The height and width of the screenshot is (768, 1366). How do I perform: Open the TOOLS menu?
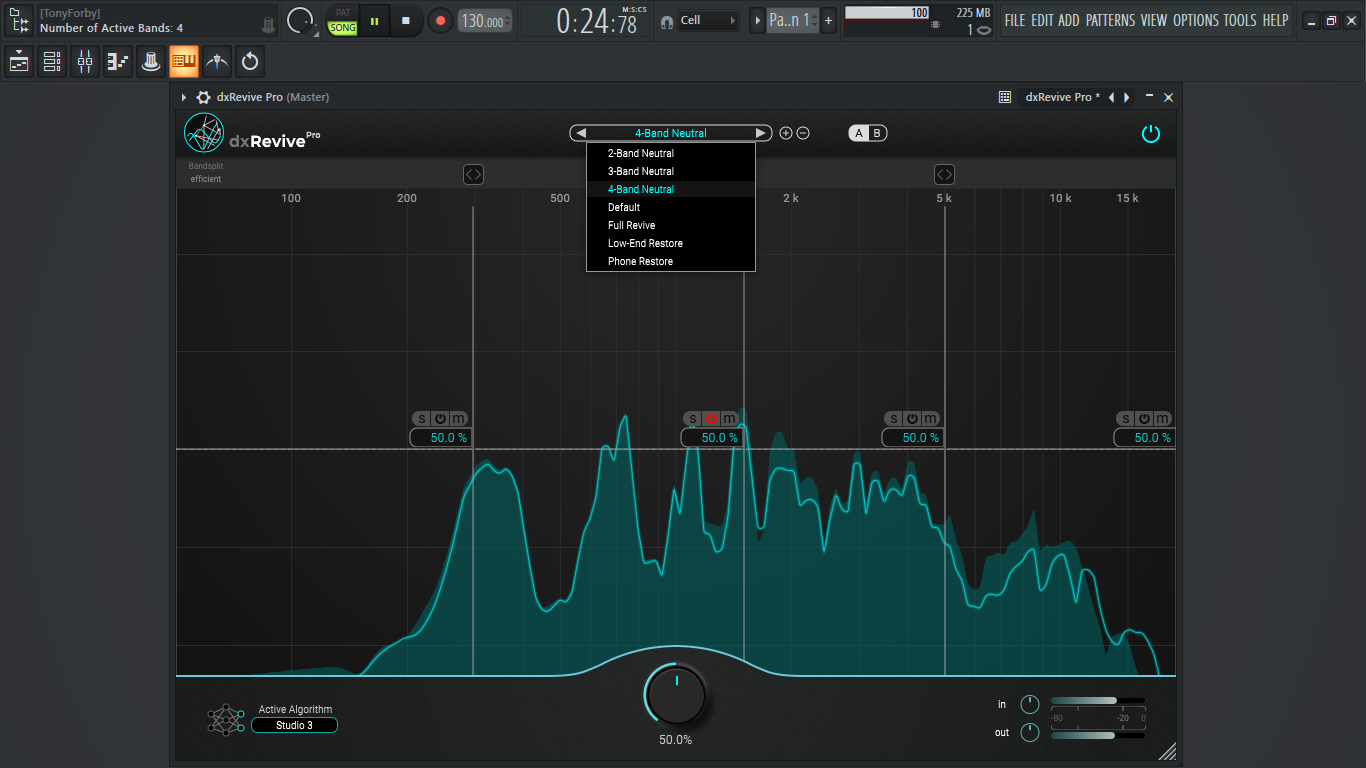tap(1240, 20)
